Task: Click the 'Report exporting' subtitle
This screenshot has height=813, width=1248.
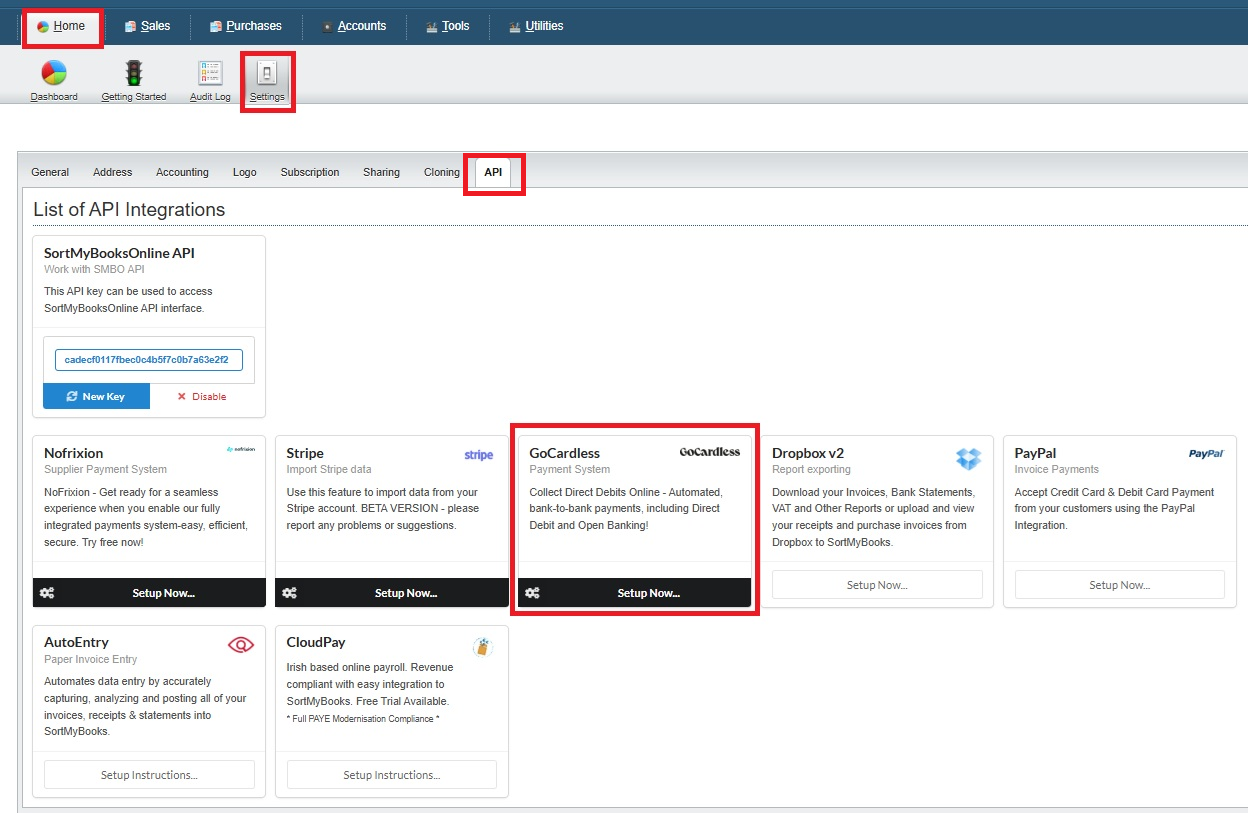Action: 811,469
